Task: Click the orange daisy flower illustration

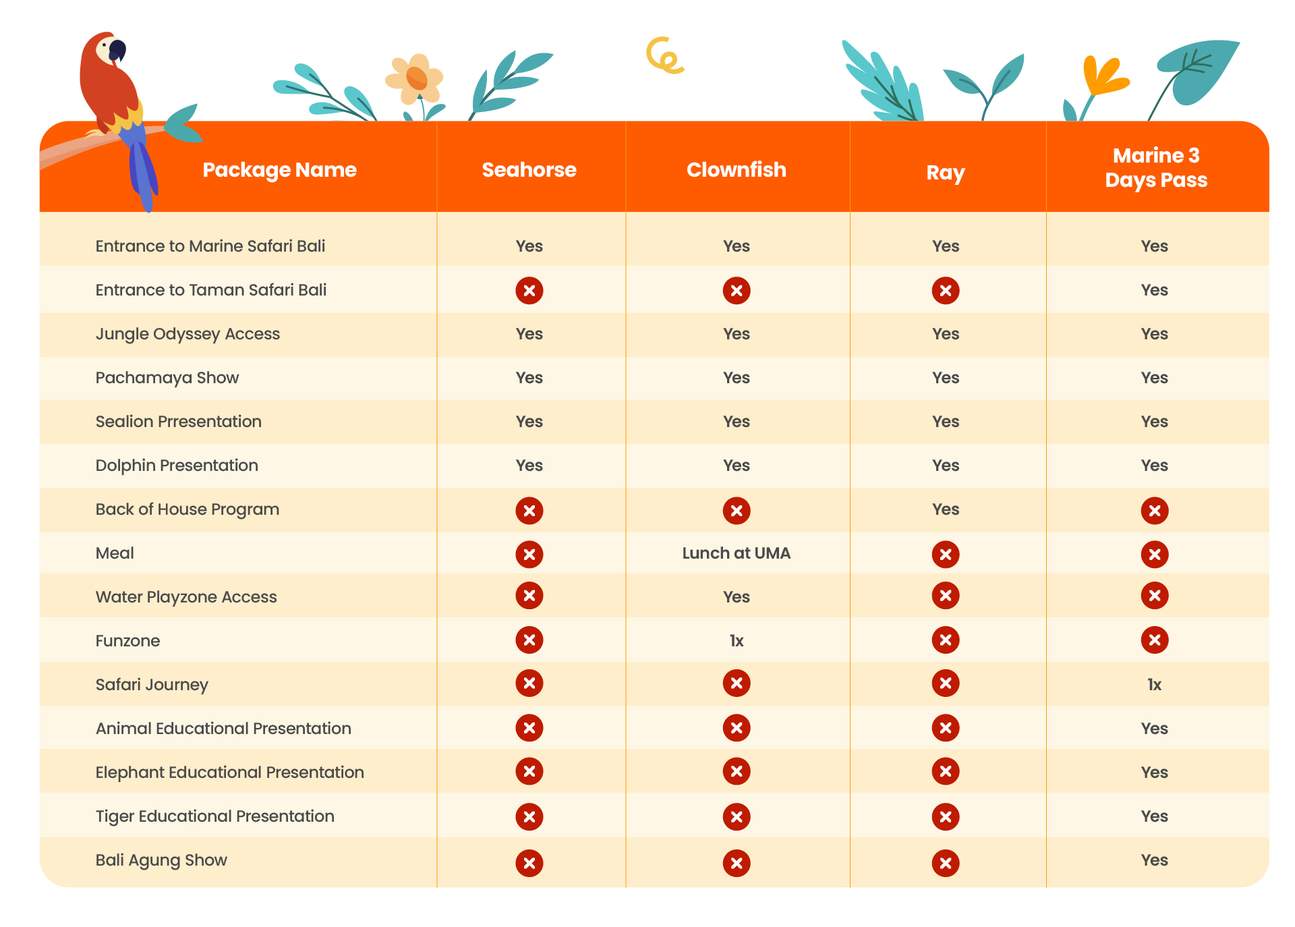Action: 414,78
